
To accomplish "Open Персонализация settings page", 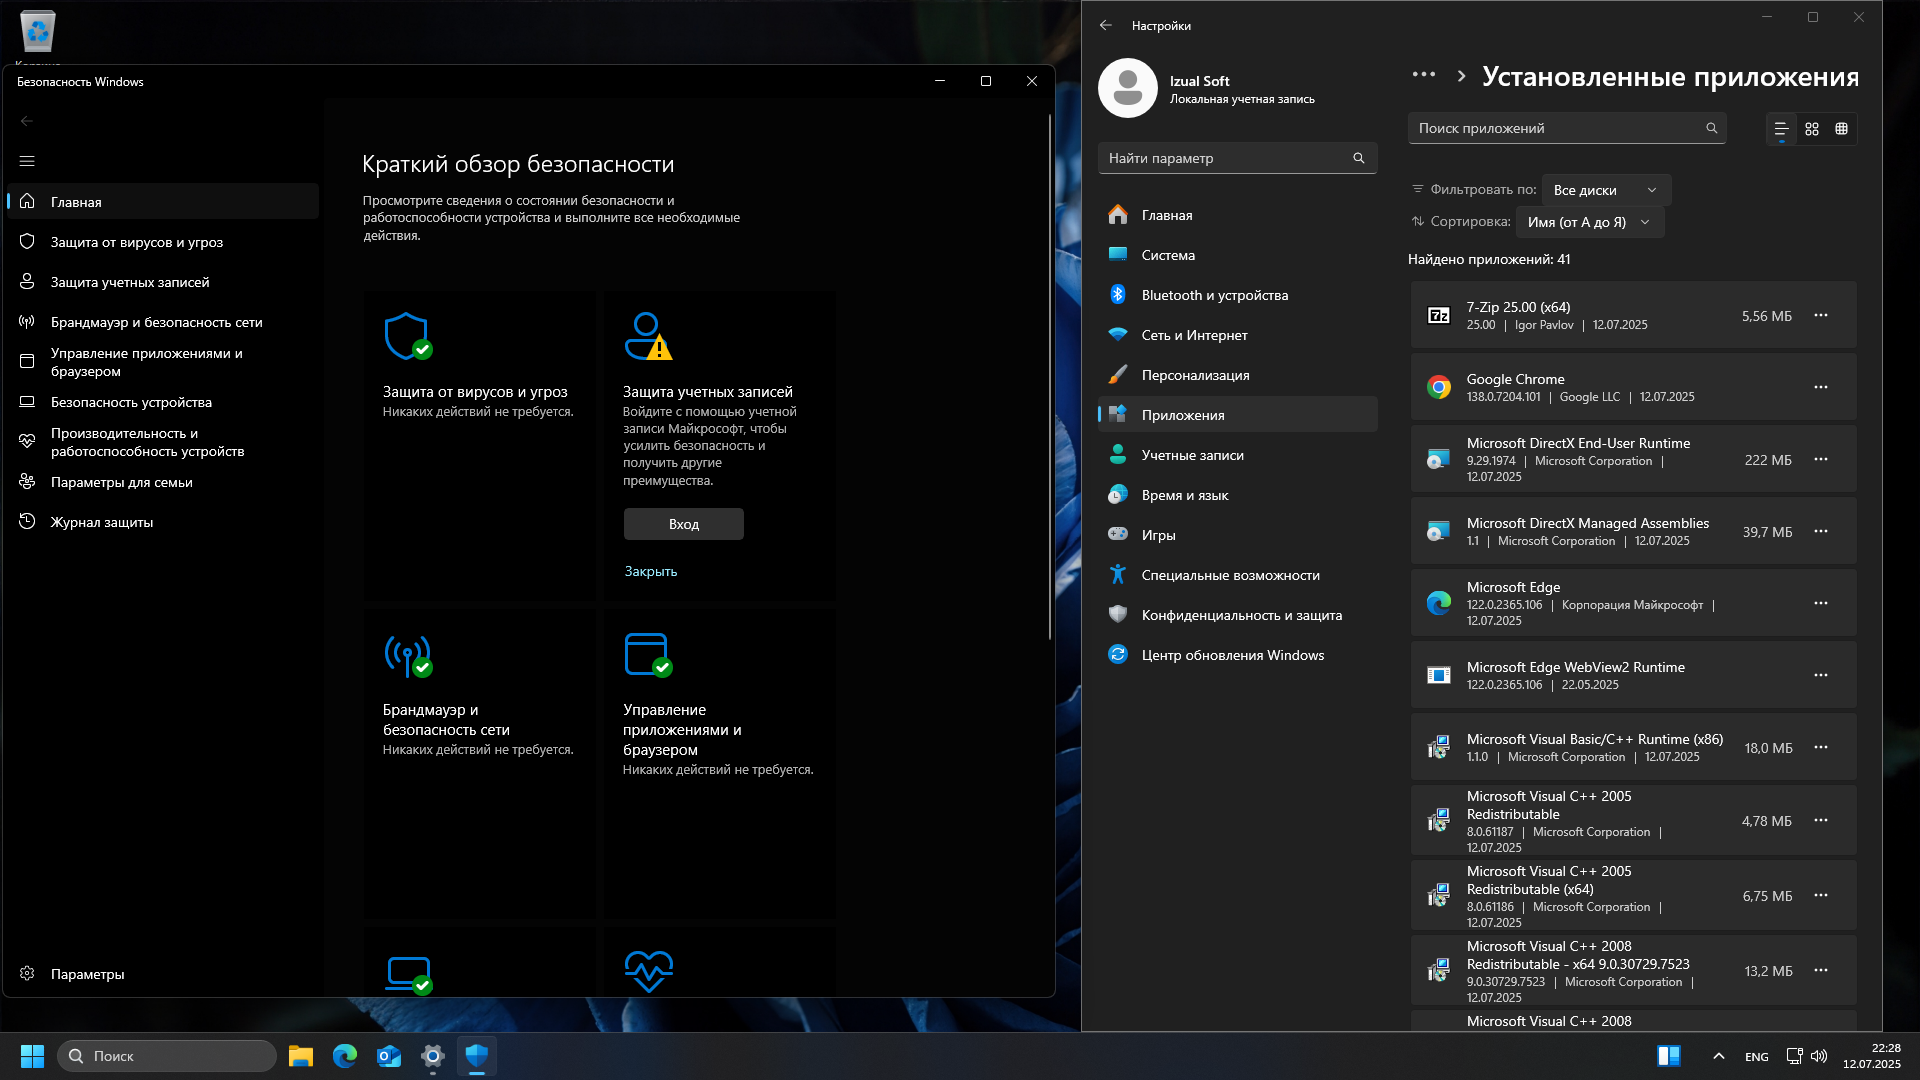I will click(1237, 375).
